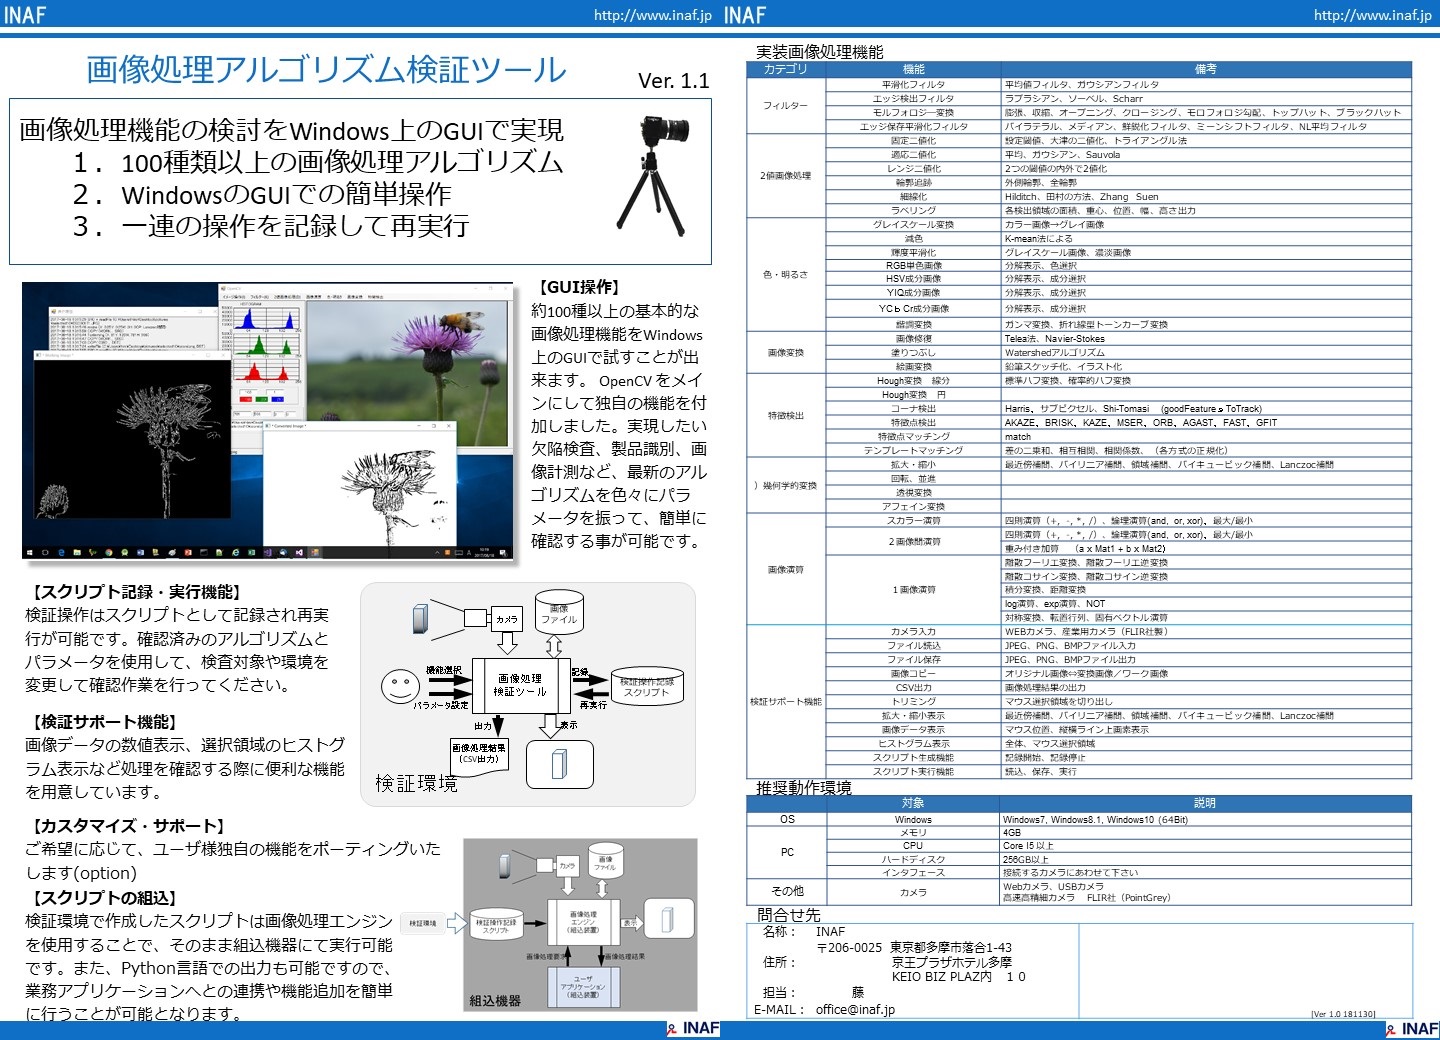Click the INAF logo at bottom center
The width and height of the screenshot is (1440, 1040).
pos(693,1029)
